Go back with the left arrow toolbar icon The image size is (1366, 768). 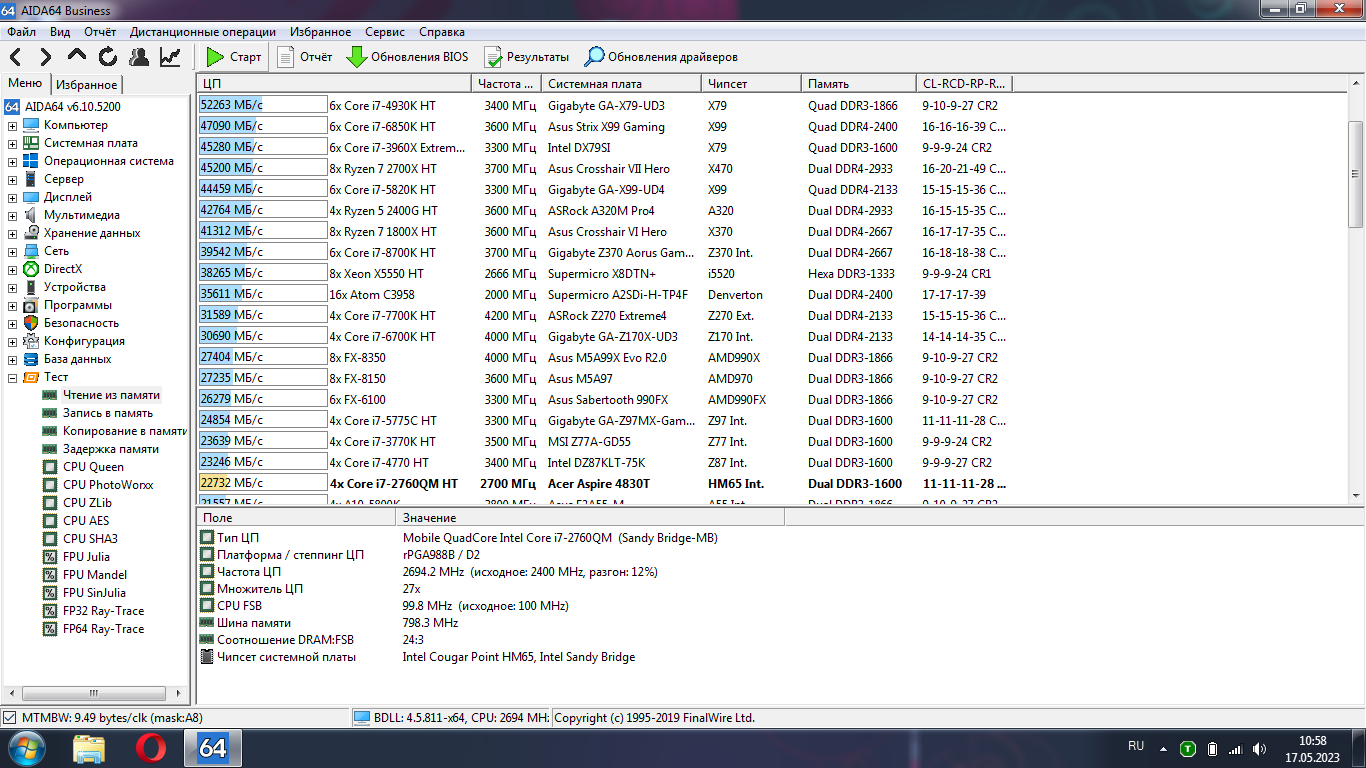pos(16,57)
